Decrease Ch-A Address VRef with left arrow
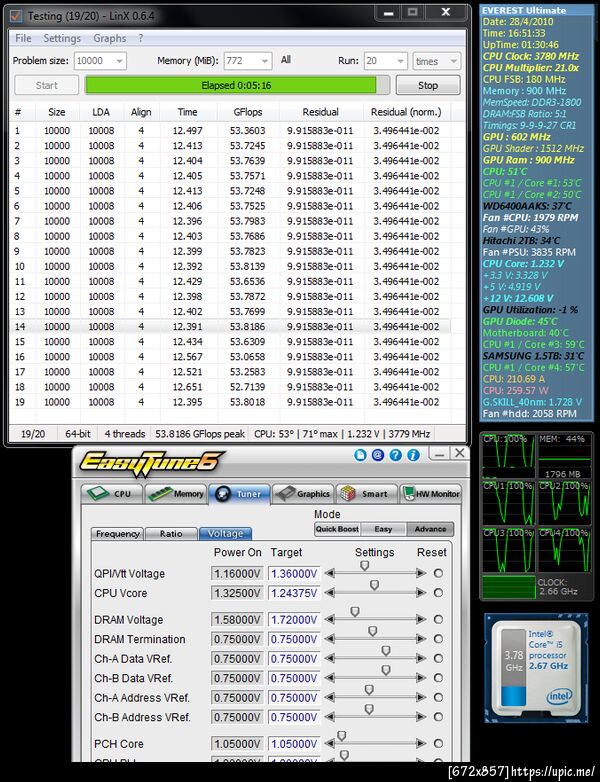Viewport: 600px width, 782px height. tap(329, 697)
